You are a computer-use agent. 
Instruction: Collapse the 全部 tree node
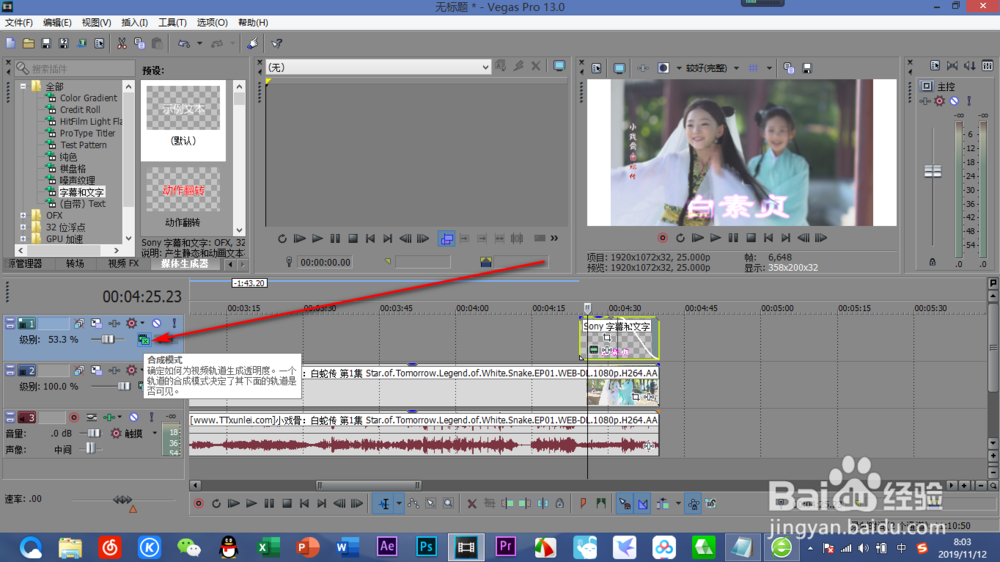[24, 86]
